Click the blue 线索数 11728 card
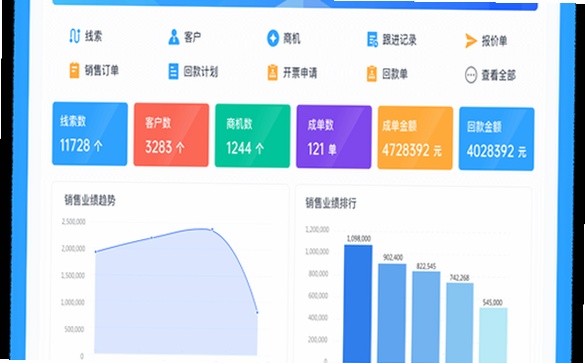This screenshot has height=363, width=585. coord(90,134)
